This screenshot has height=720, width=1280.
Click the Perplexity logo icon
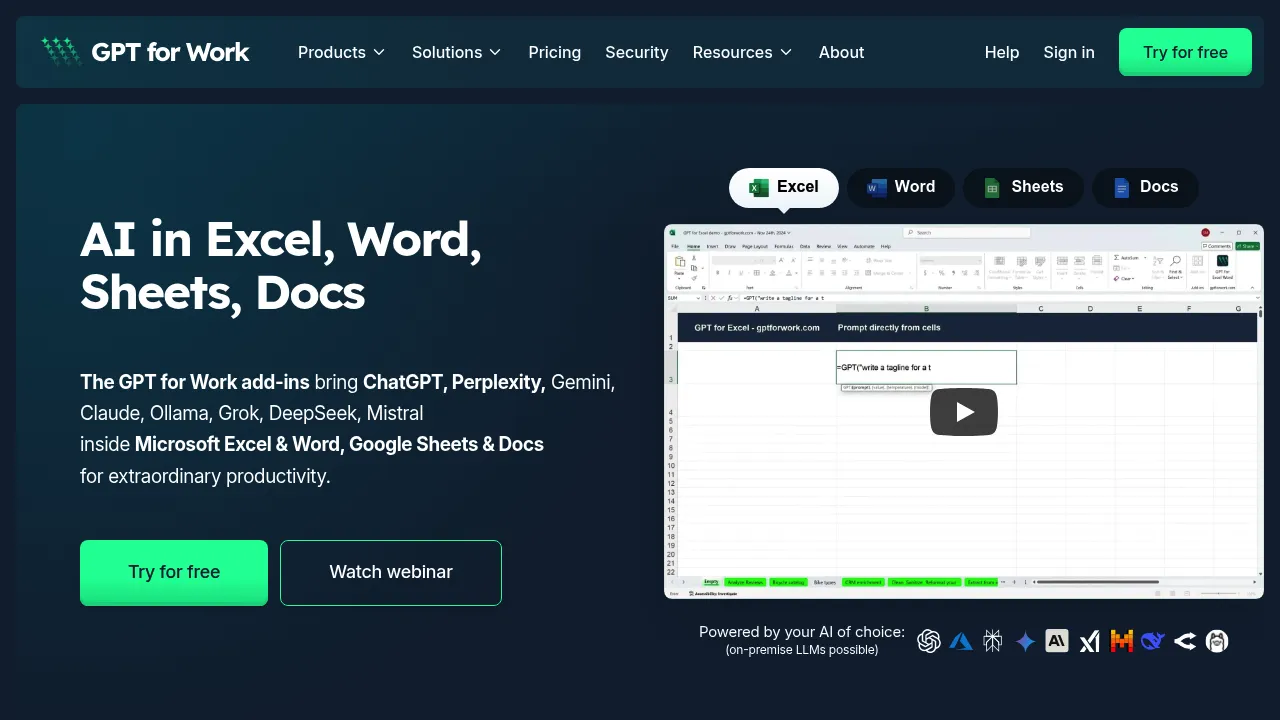(993, 641)
